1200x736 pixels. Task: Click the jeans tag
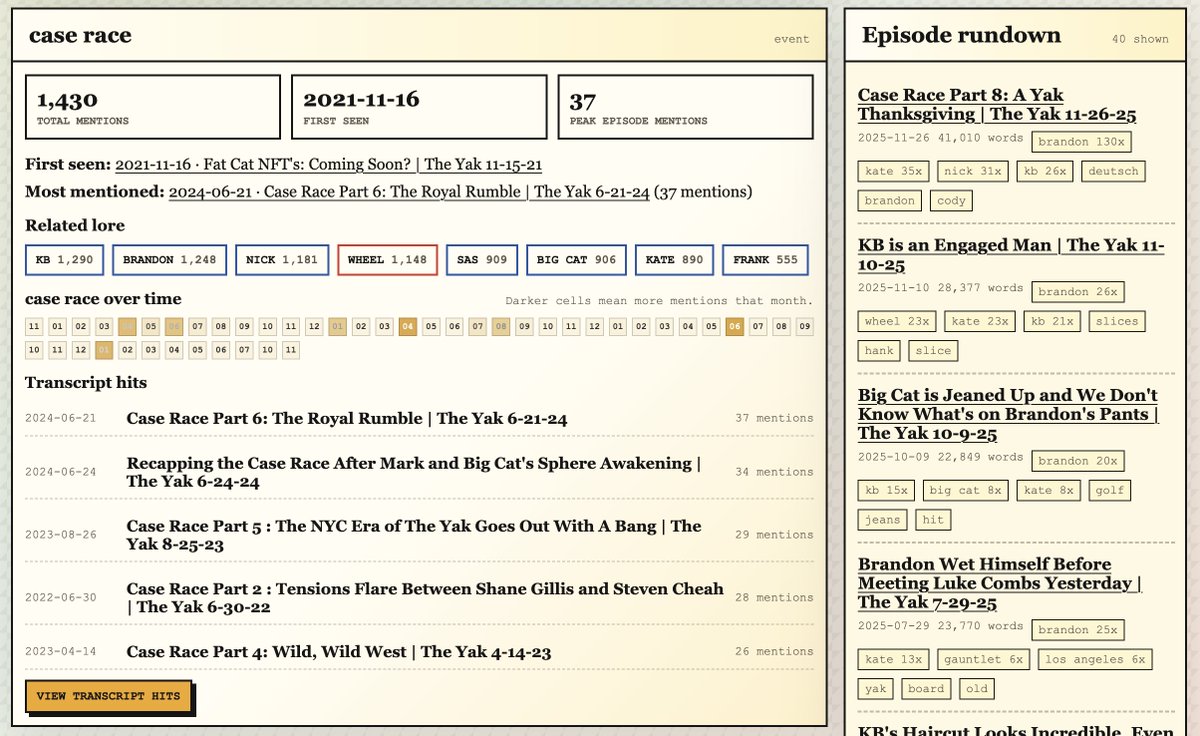pos(883,519)
